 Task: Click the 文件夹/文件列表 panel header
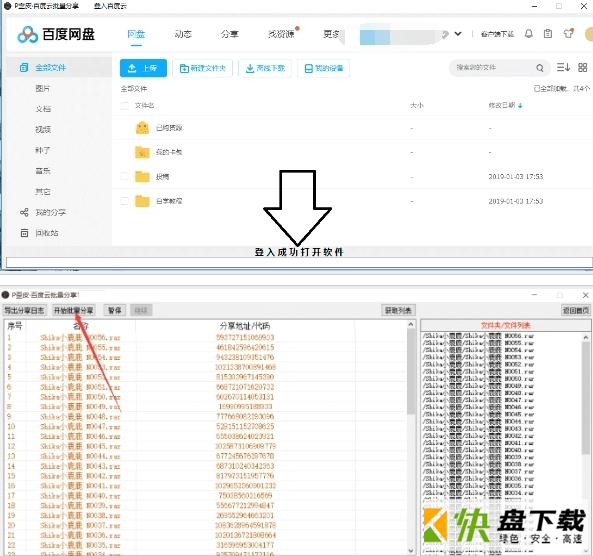click(506, 325)
